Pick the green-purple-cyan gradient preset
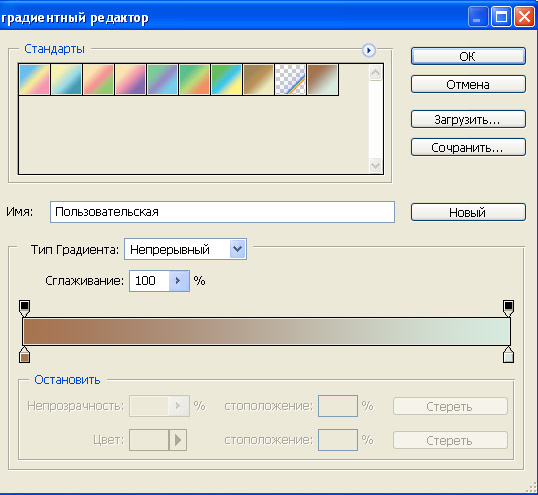 [x=163, y=80]
